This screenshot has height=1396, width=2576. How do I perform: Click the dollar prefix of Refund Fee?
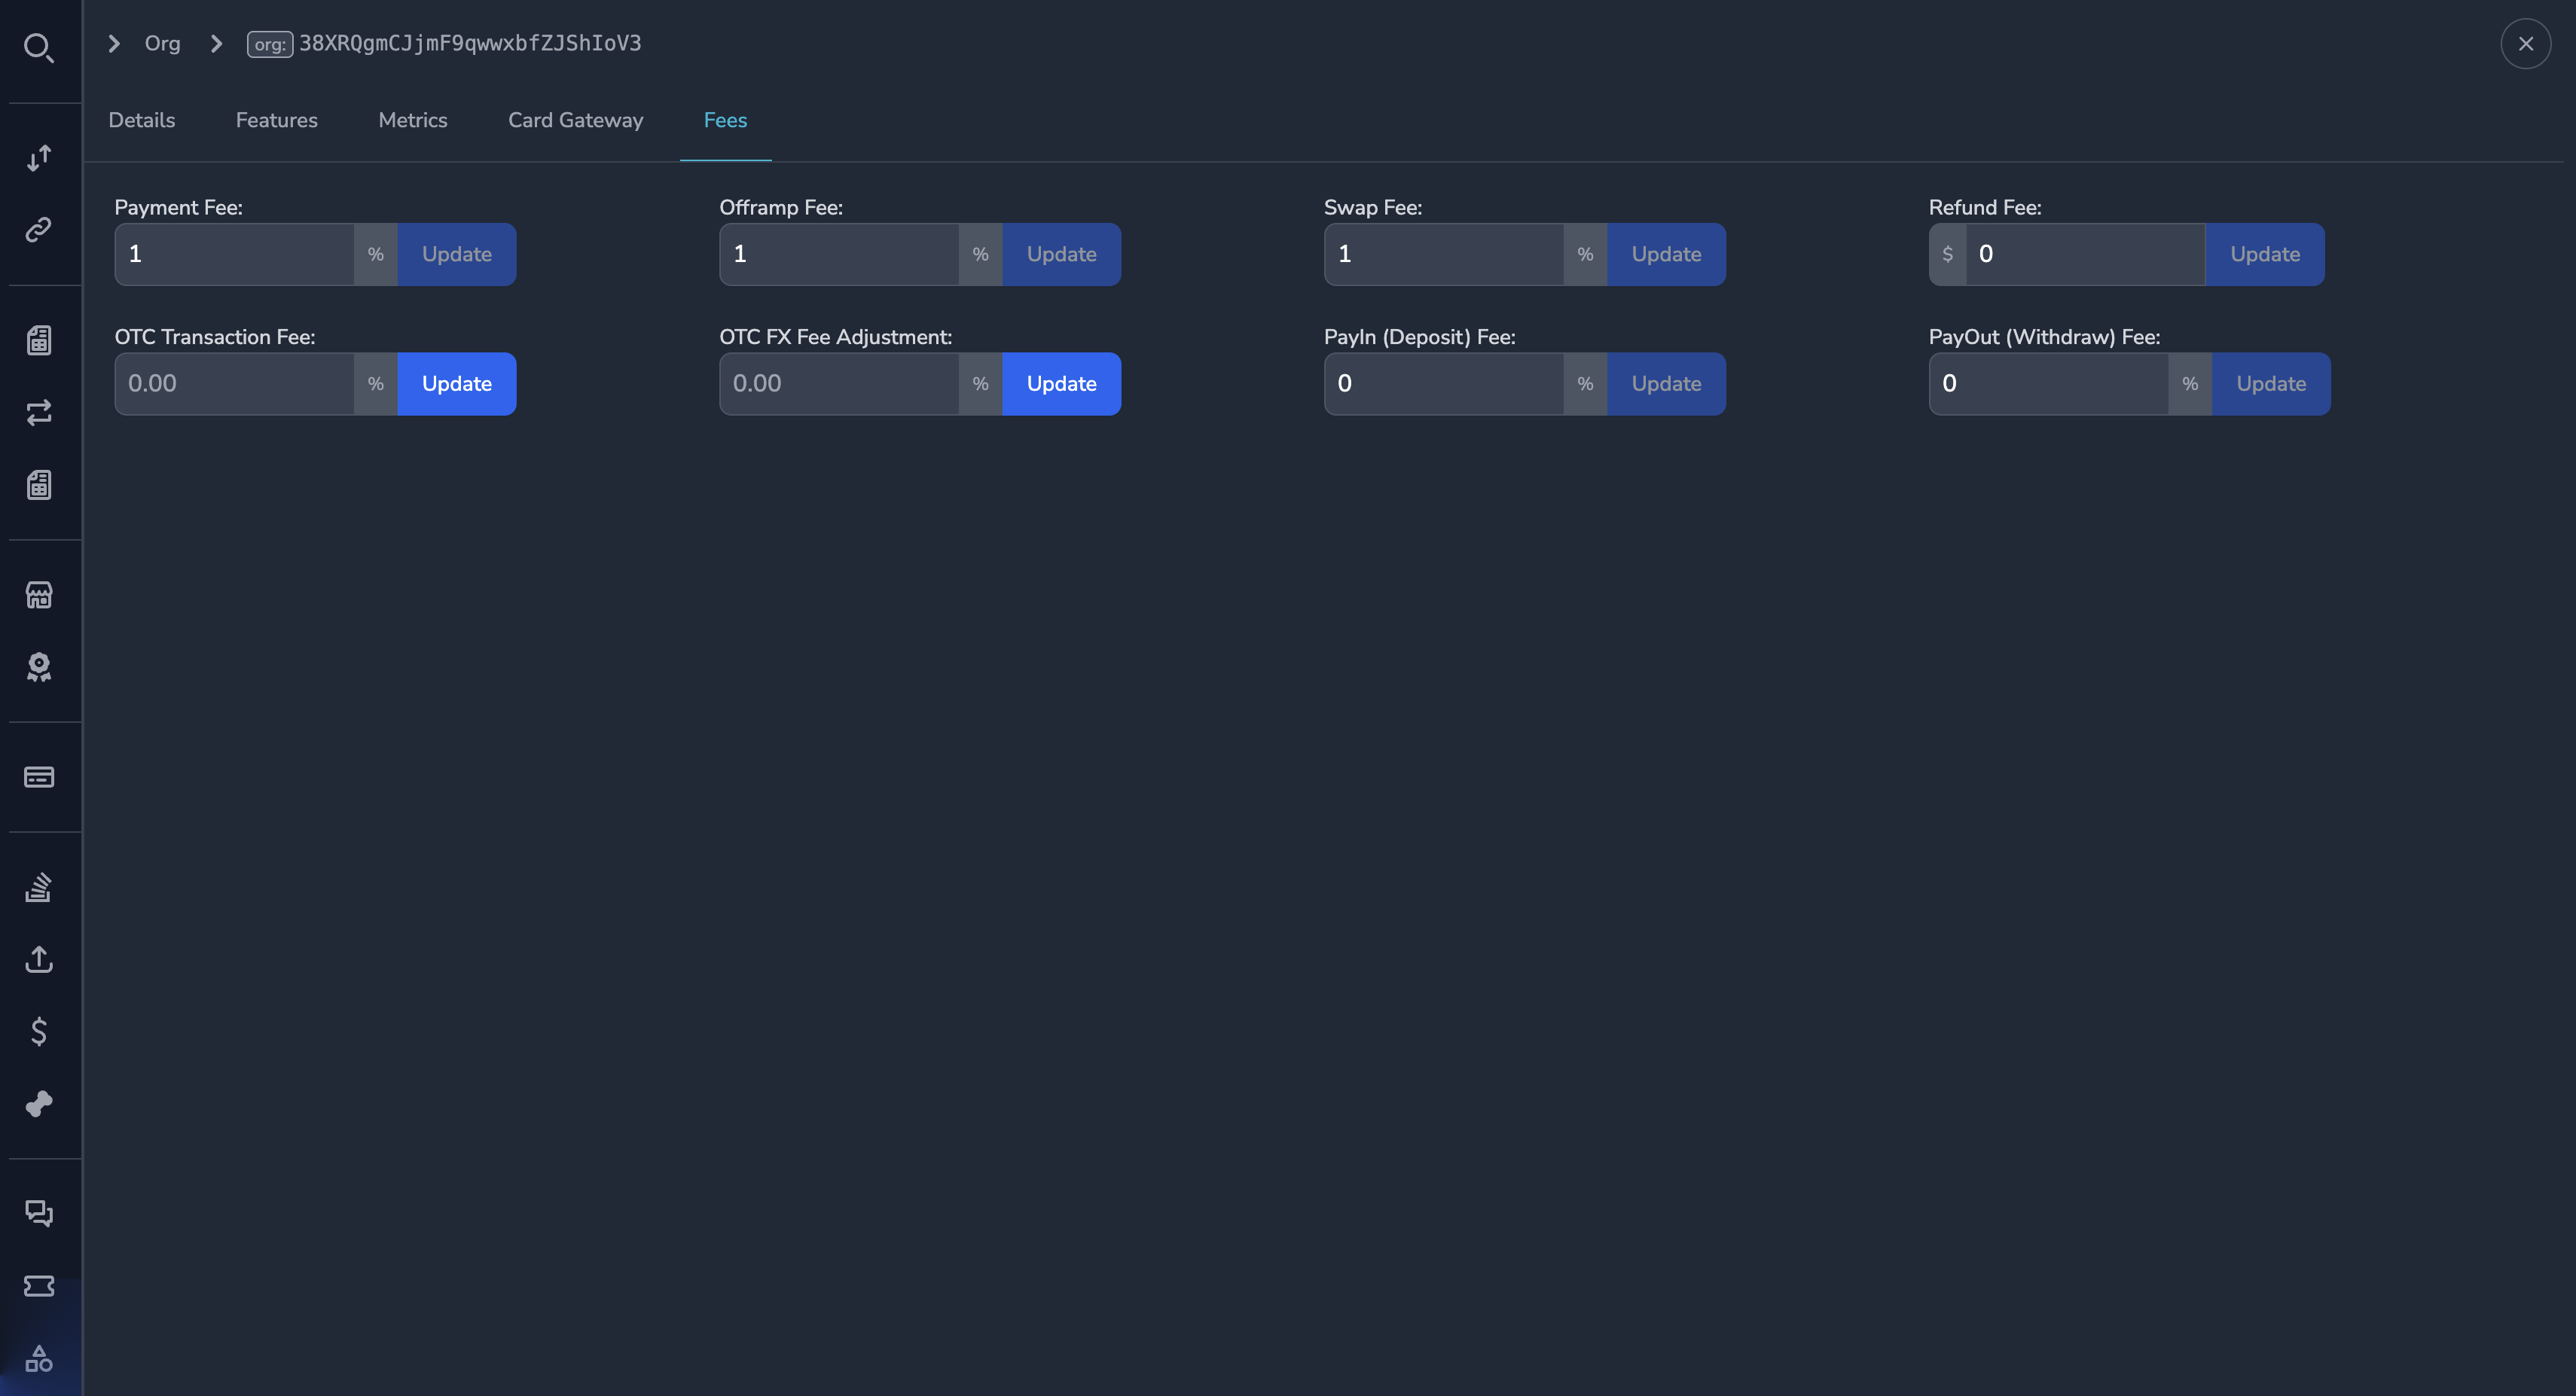(1948, 254)
